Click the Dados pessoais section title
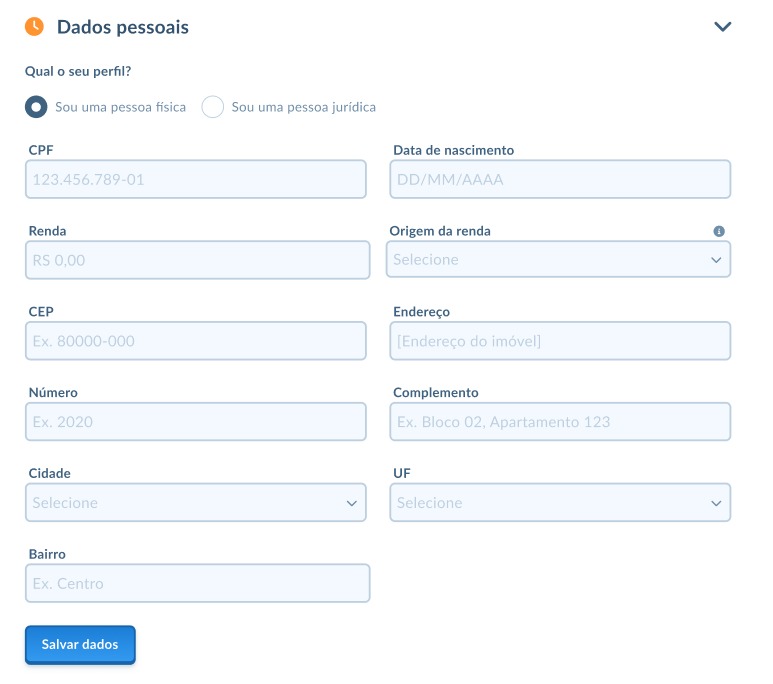 123,27
